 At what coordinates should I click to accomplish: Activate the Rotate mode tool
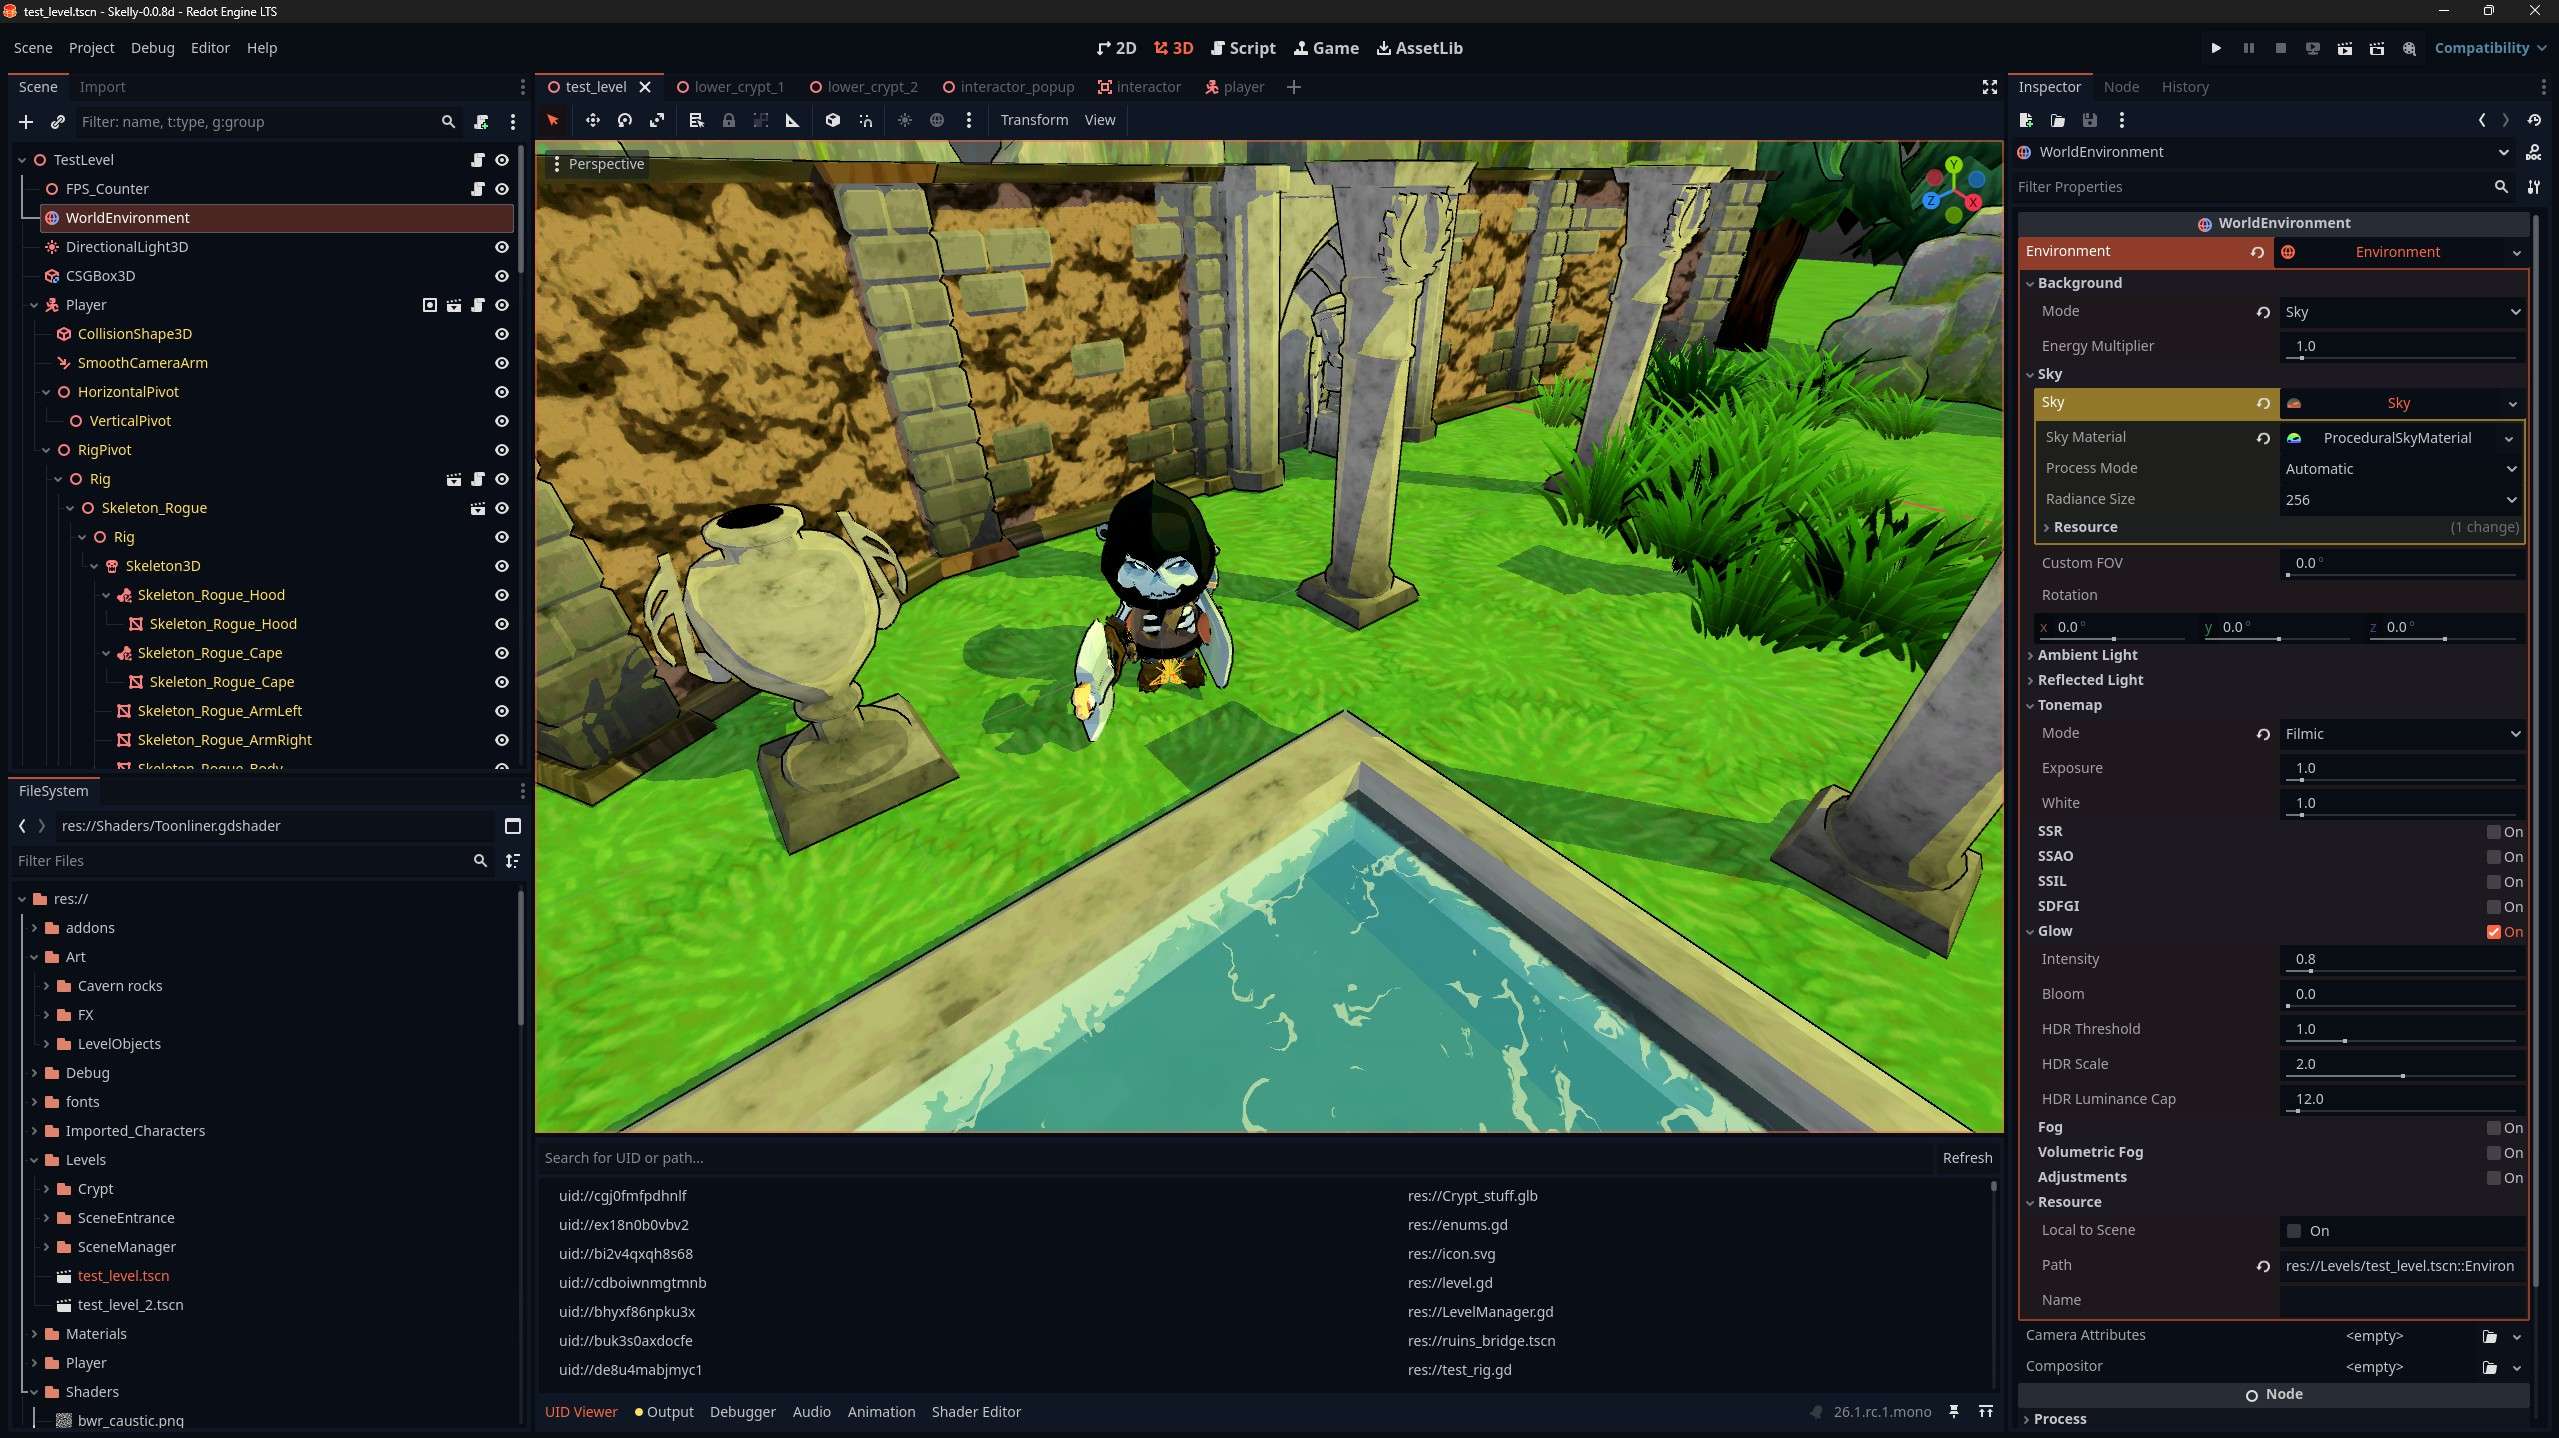(x=624, y=120)
